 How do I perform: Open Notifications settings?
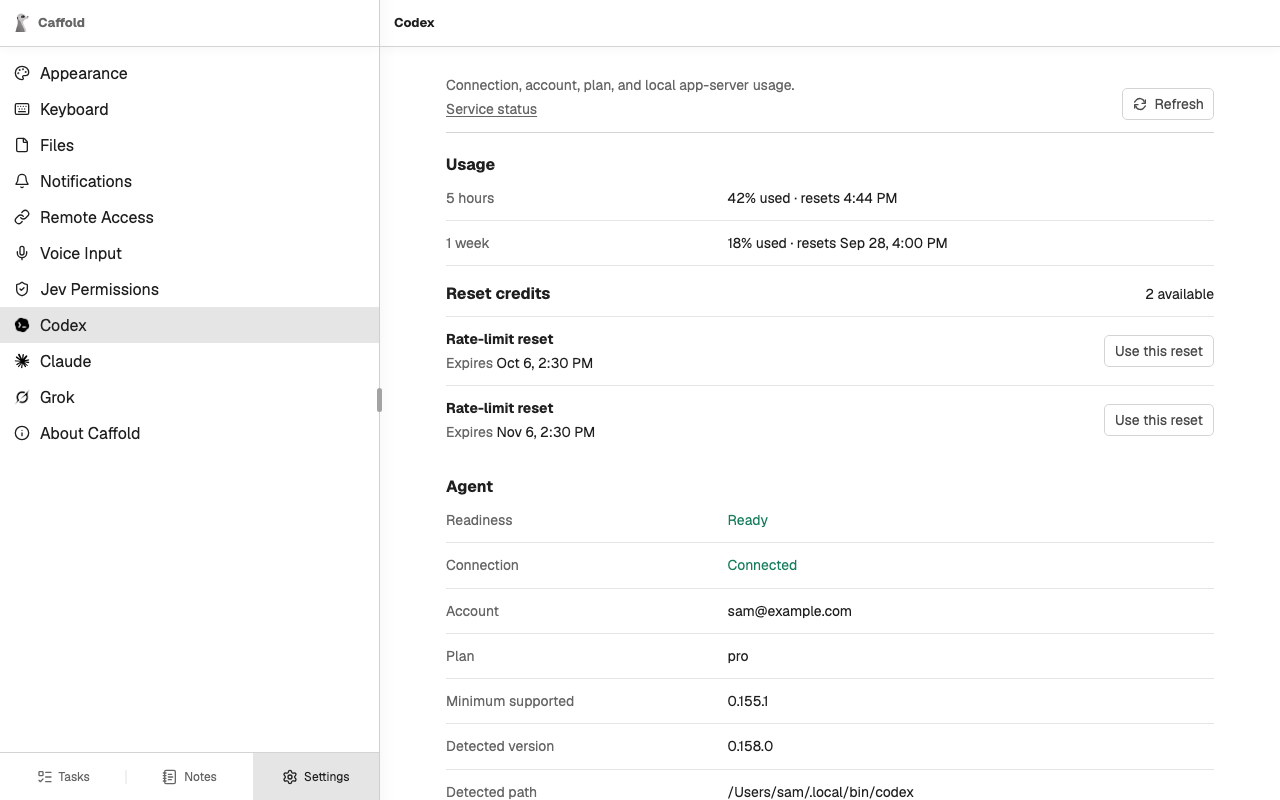click(189, 181)
